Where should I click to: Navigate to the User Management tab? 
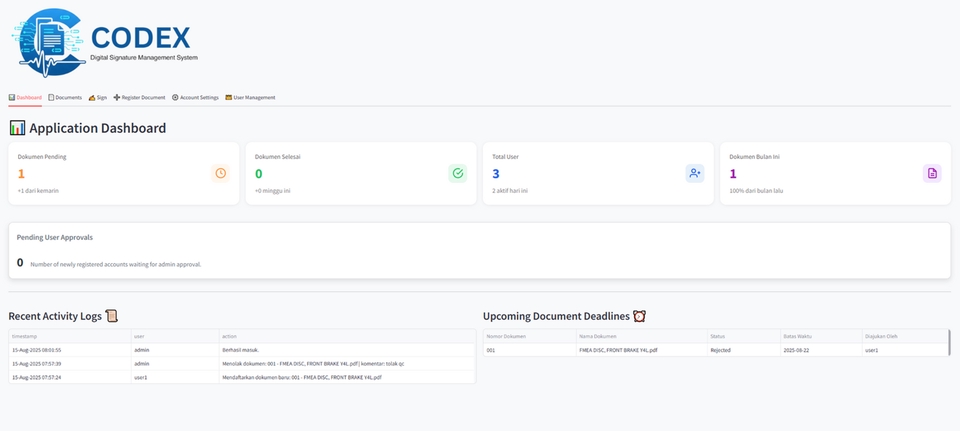pos(250,97)
